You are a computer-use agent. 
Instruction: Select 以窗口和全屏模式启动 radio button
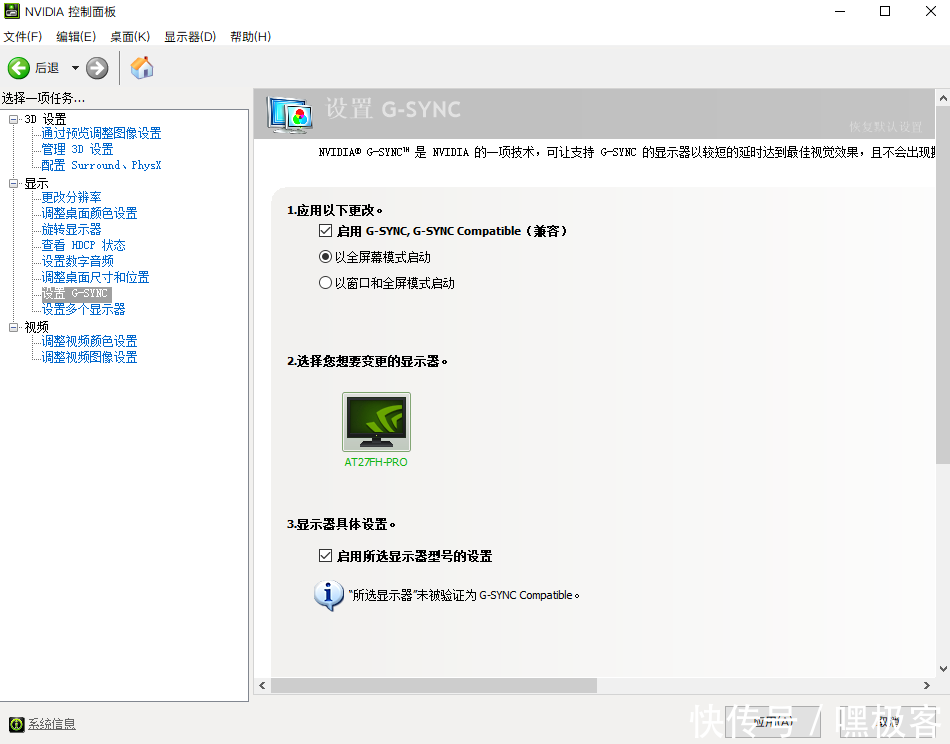tap(325, 283)
